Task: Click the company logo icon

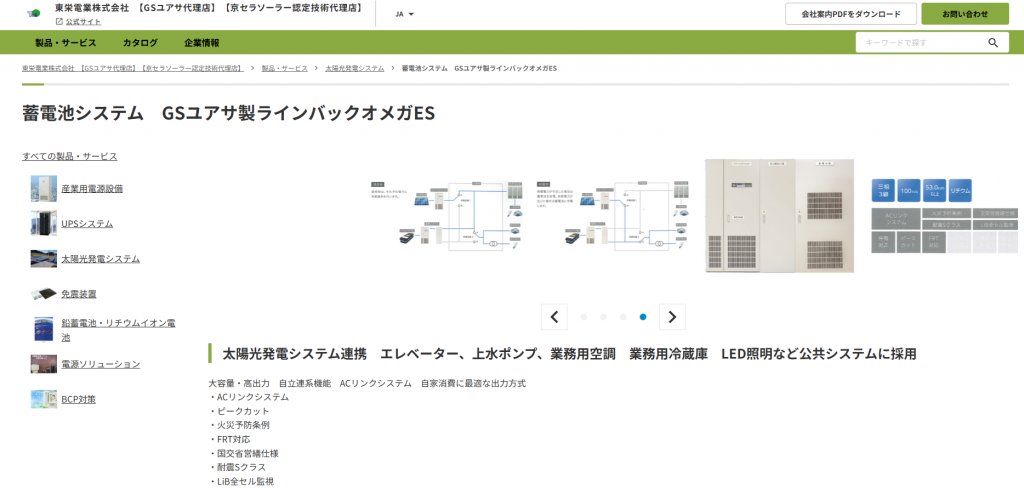Action: point(33,13)
